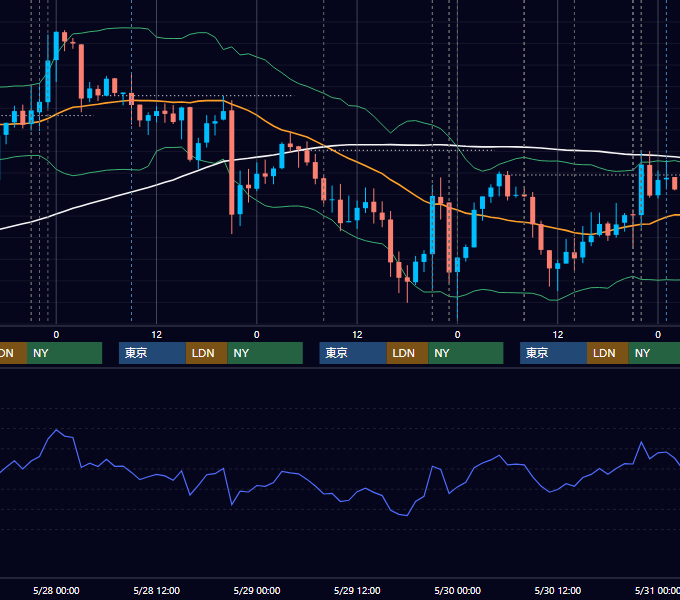Click the 5/30 12:00 date label
This screenshot has height=600, width=680.
point(558,590)
